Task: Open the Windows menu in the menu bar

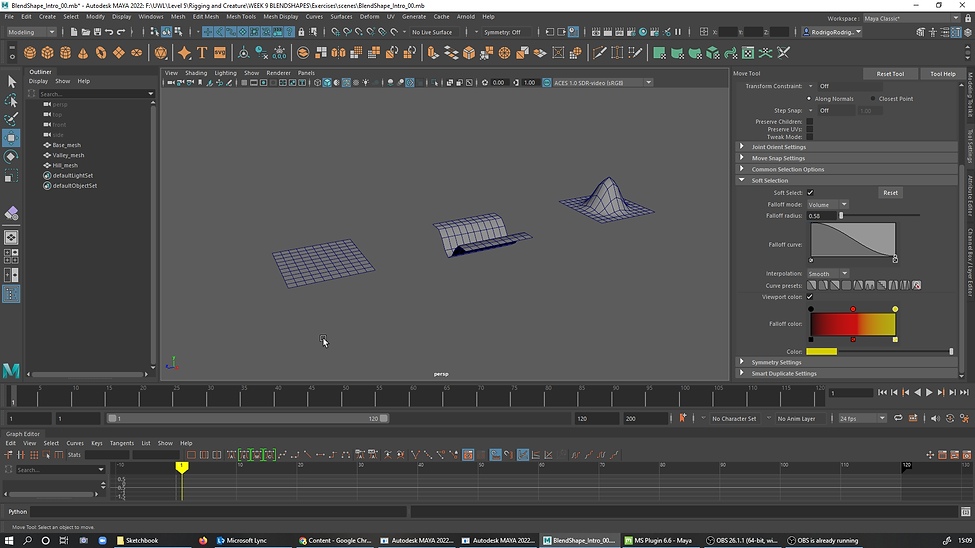Action: 150,17
